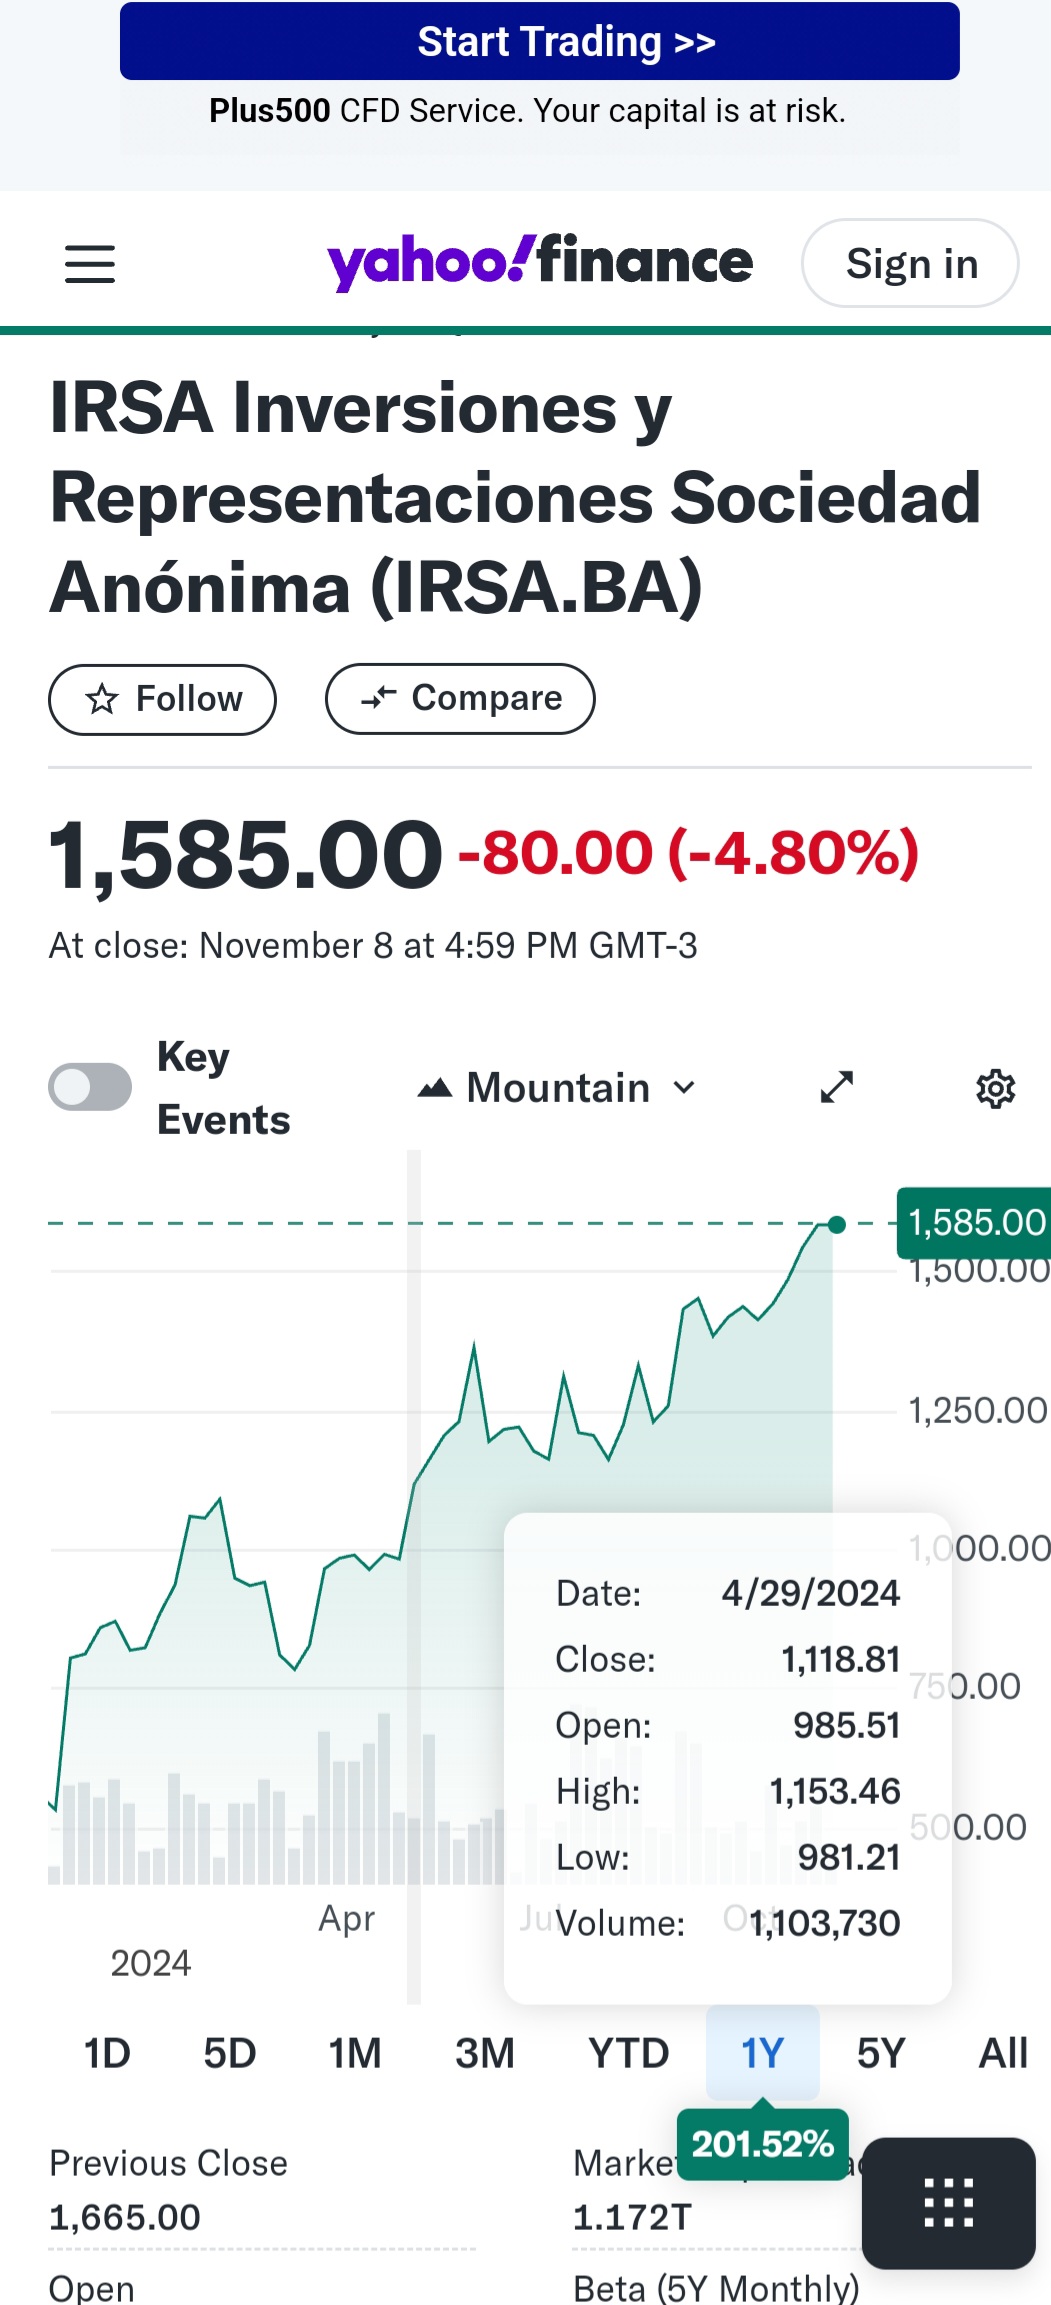Click the tooltip Open value 985.51

[x=847, y=1725]
